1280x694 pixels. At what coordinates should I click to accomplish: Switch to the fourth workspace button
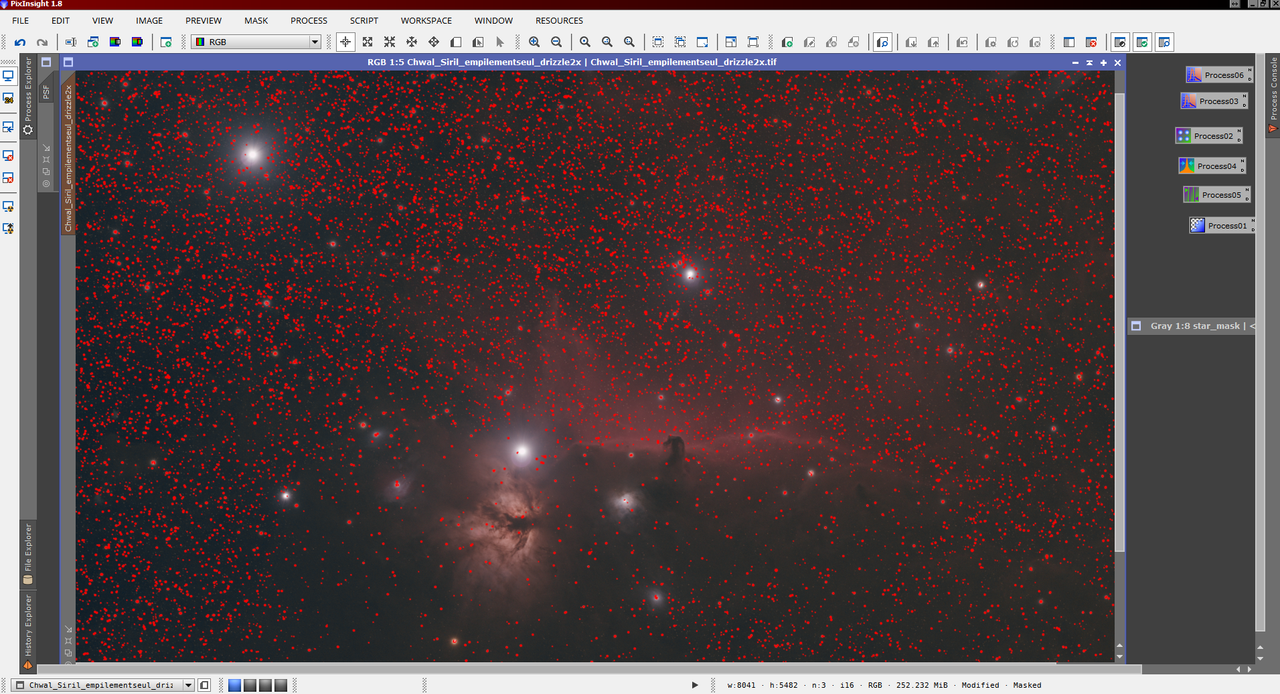pos(281,685)
